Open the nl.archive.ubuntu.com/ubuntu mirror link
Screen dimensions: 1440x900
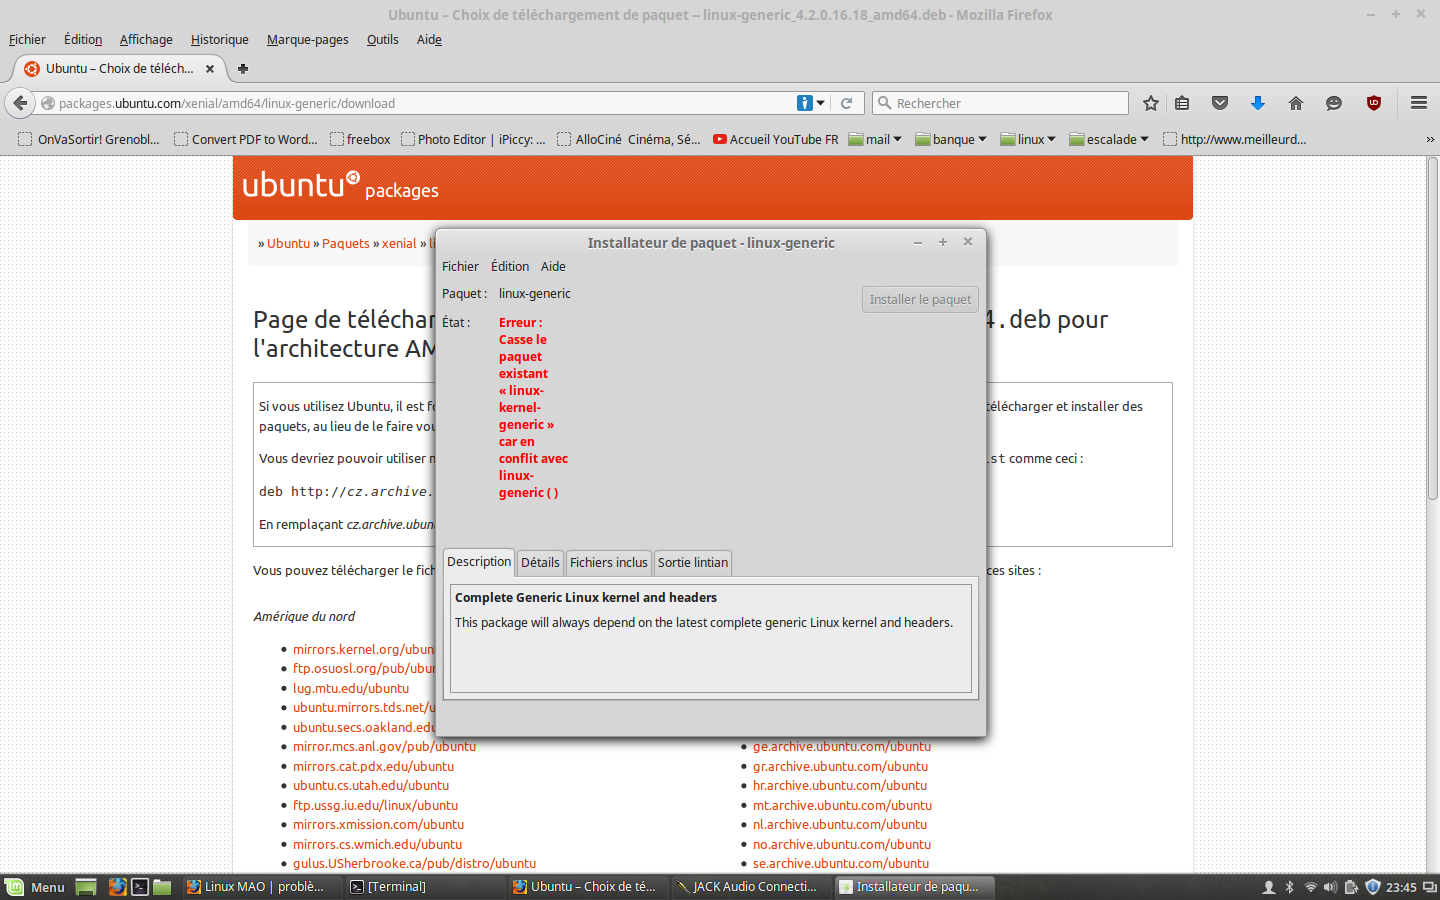840,825
